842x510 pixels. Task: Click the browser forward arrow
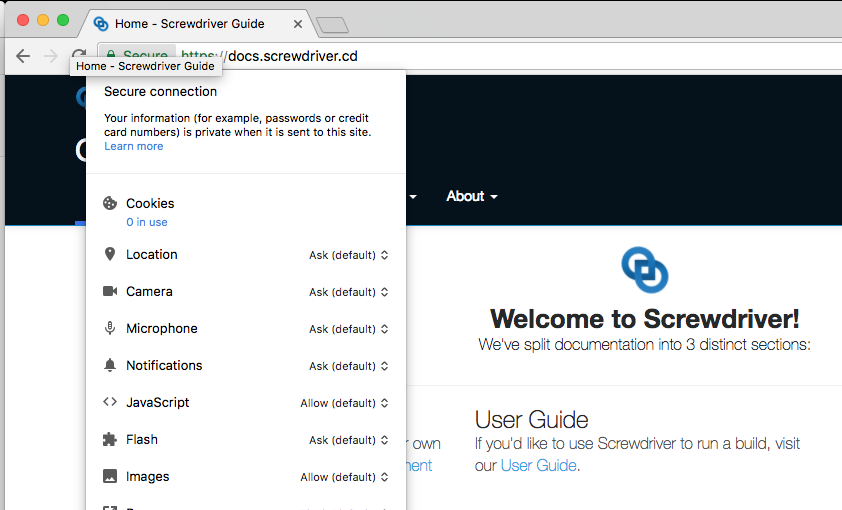(51, 56)
